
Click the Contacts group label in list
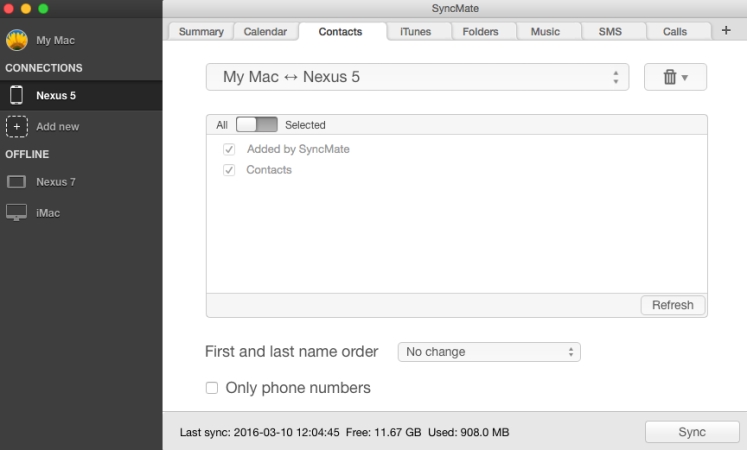[x=269, y=170]
